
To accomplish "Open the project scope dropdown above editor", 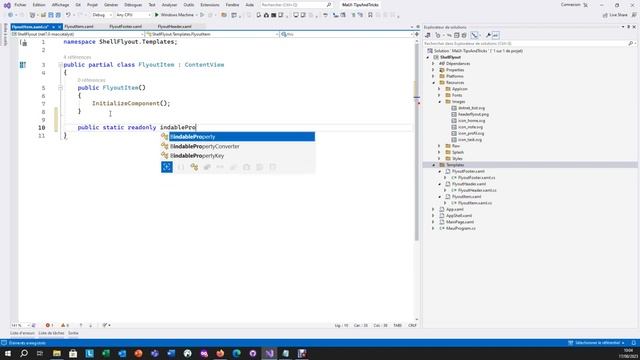I will click(x=78, y=34).
